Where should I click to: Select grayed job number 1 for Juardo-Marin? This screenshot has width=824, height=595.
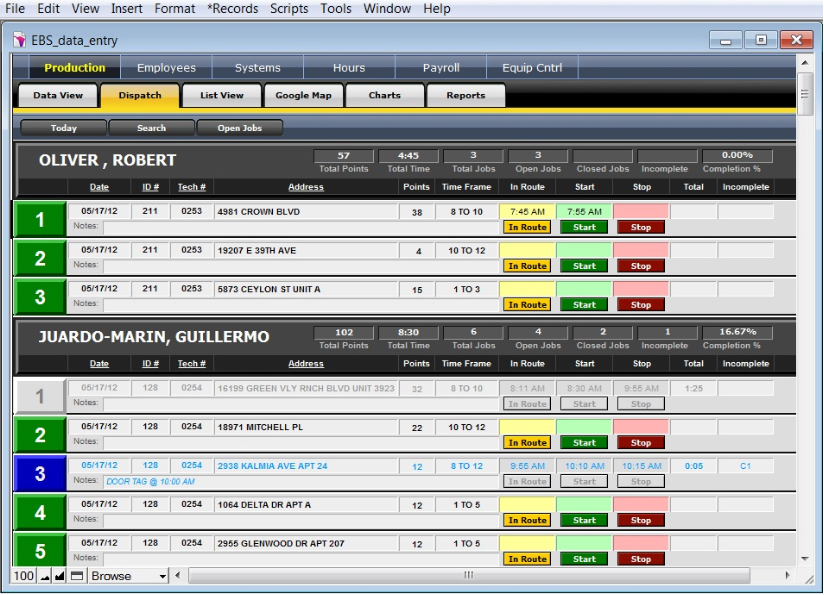pyautogui.click(x=40, y=396)
